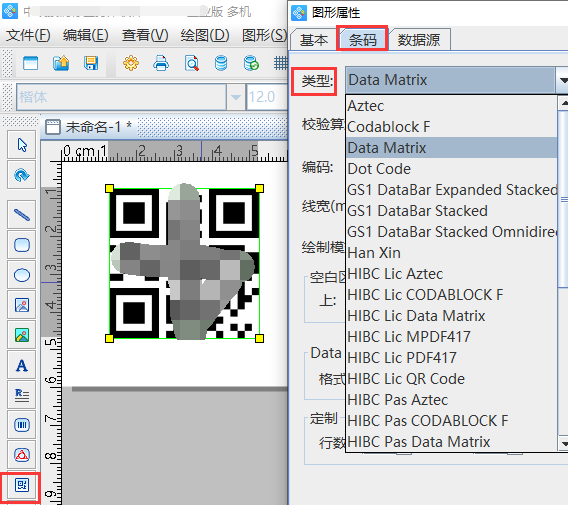Choose GS1 DataBar Expanded Stacked
Viewport: 568px width, 505px height.
click(x=451, y=190)
